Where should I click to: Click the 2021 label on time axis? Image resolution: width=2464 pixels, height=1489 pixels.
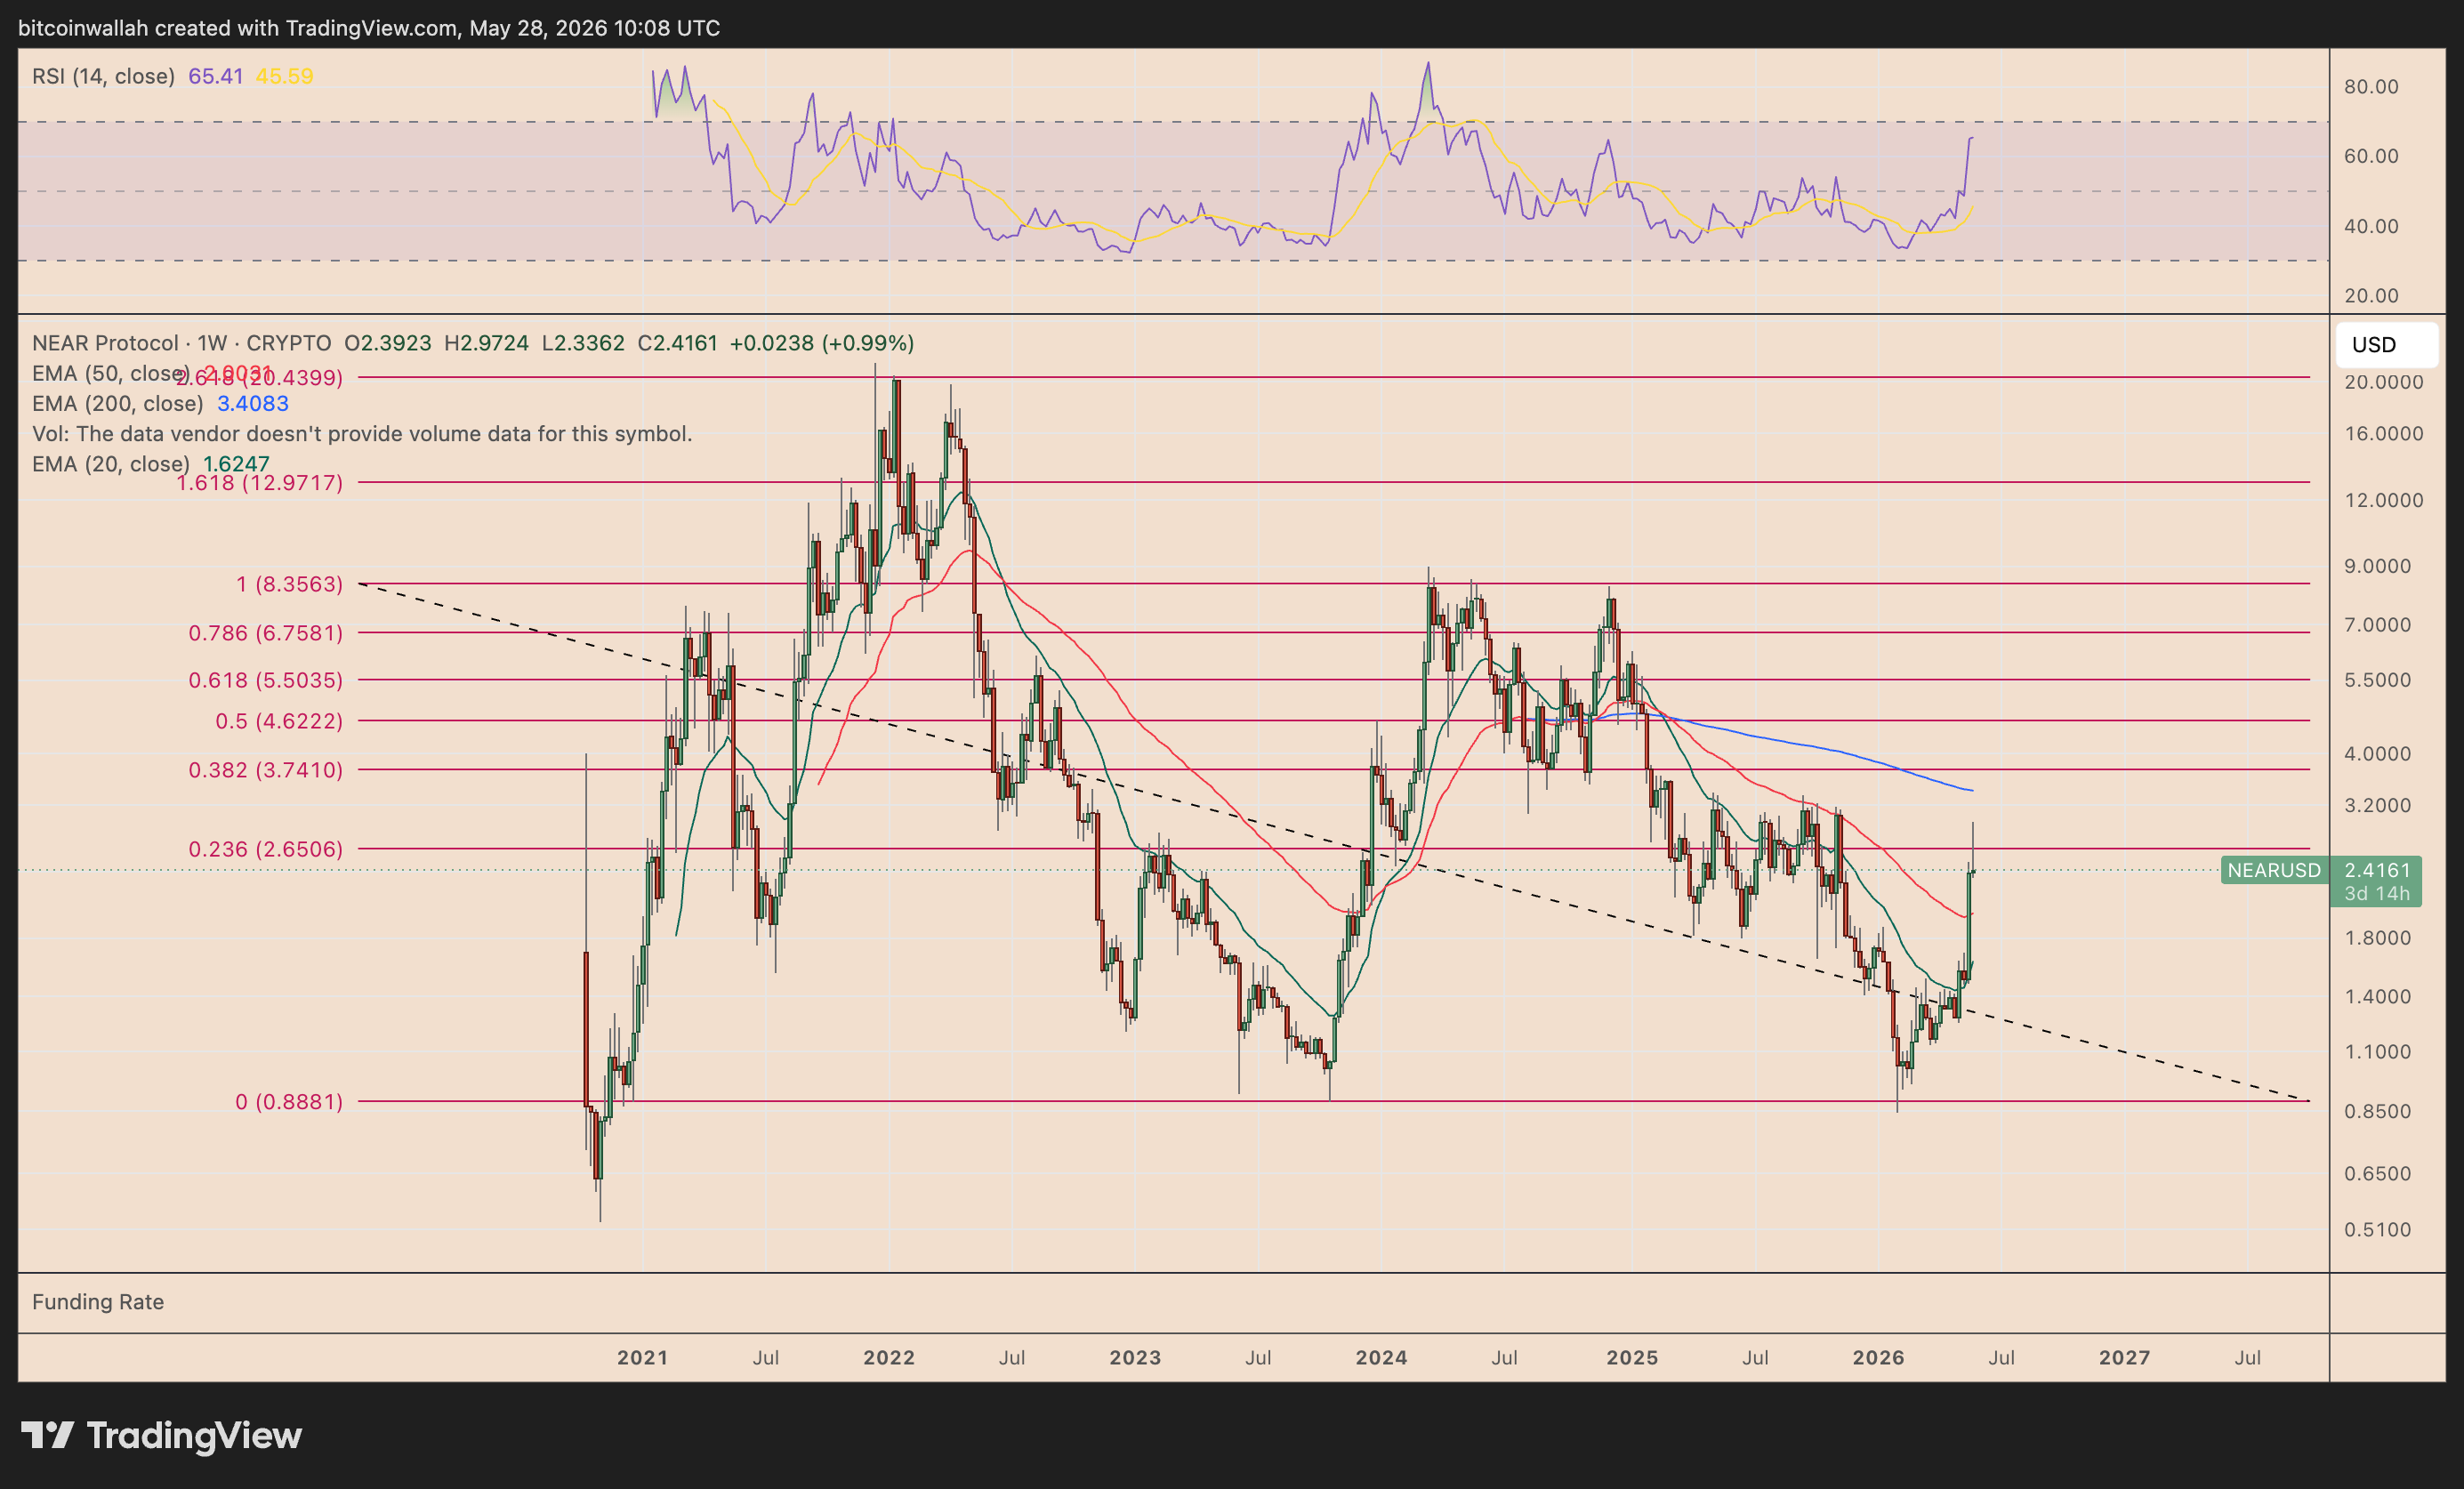coord(642,1358)
